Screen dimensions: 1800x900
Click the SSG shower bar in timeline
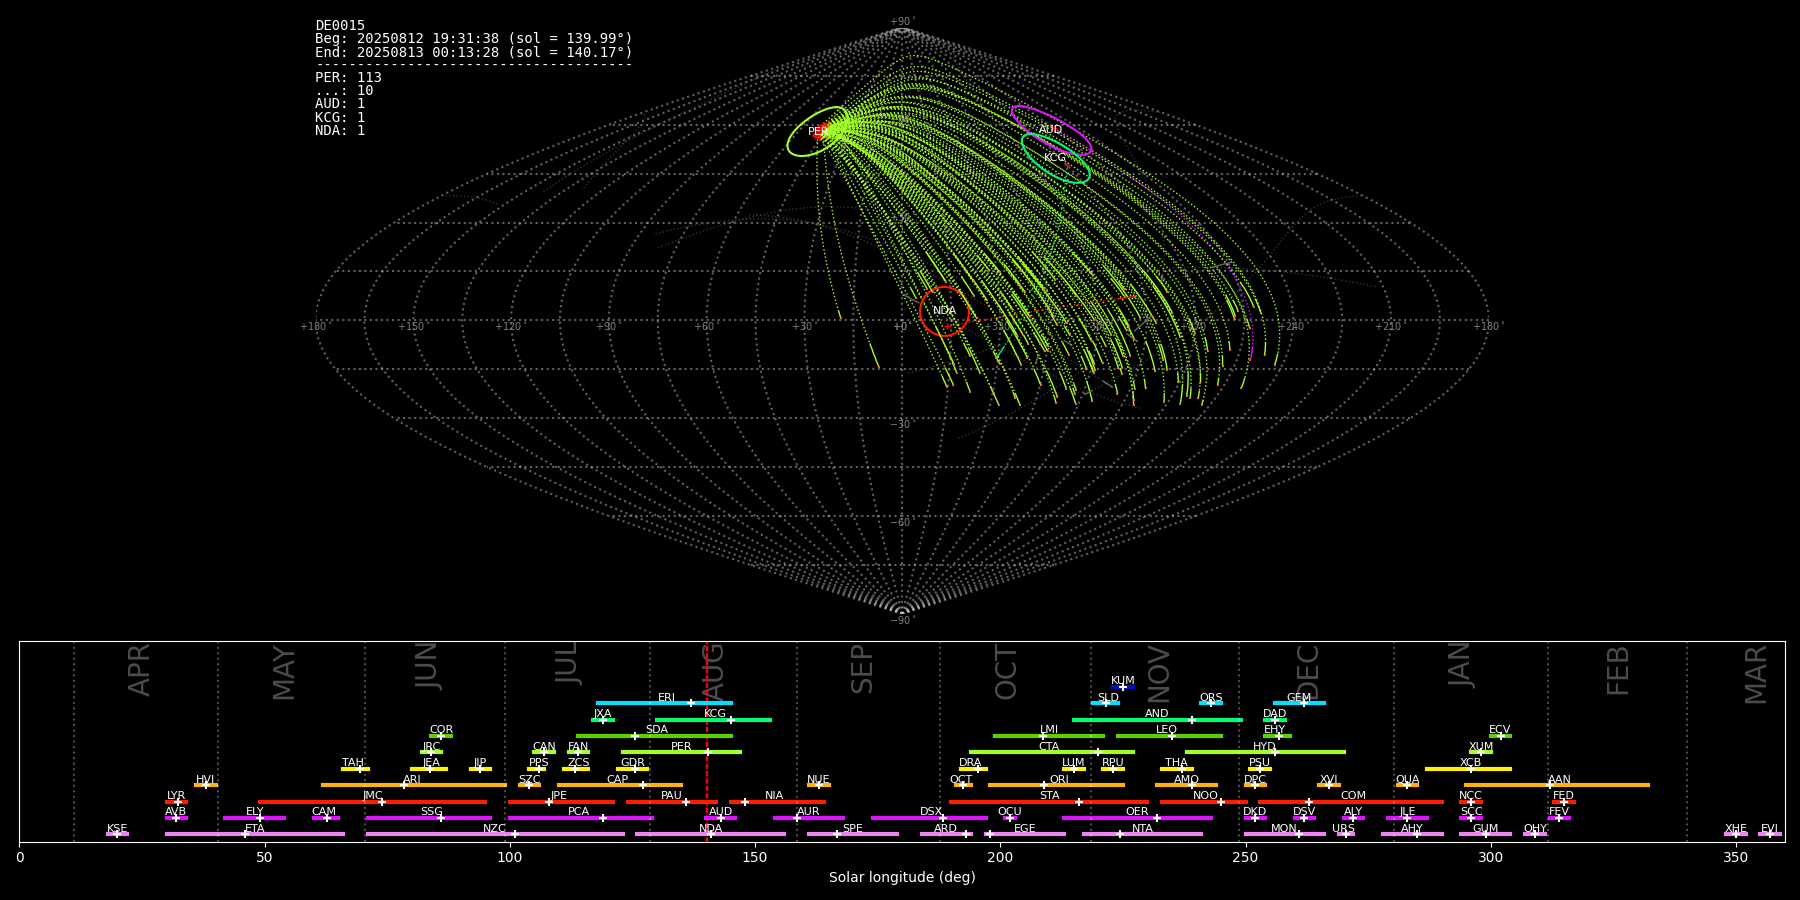click(x=428, y=818)
